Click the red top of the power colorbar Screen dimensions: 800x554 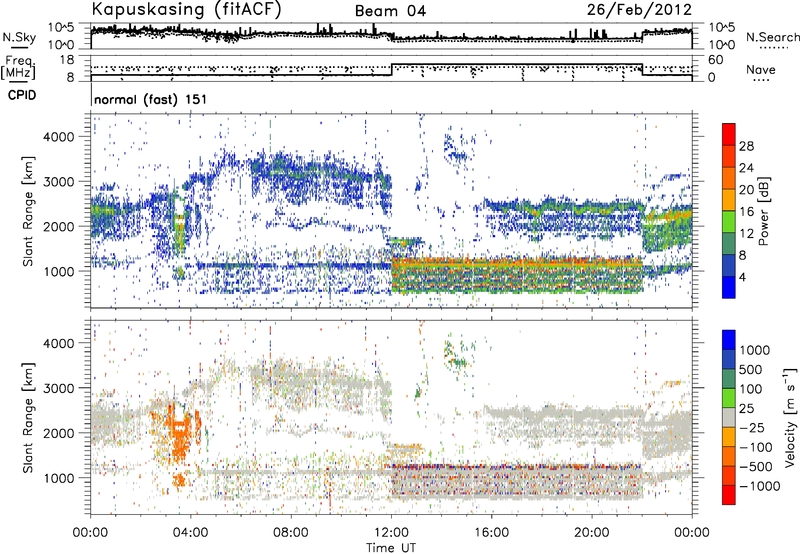[x=729, y=134]
